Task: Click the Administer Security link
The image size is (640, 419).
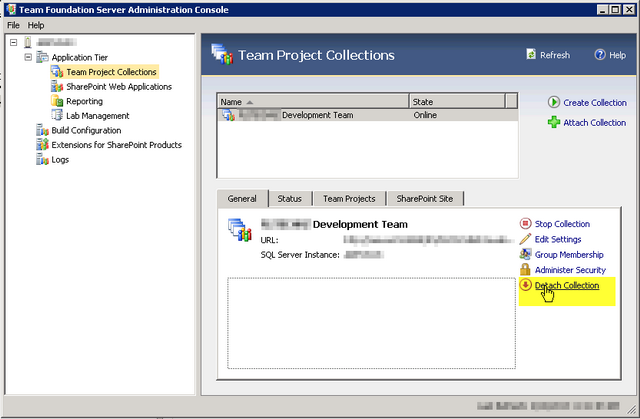Action: 570,270
